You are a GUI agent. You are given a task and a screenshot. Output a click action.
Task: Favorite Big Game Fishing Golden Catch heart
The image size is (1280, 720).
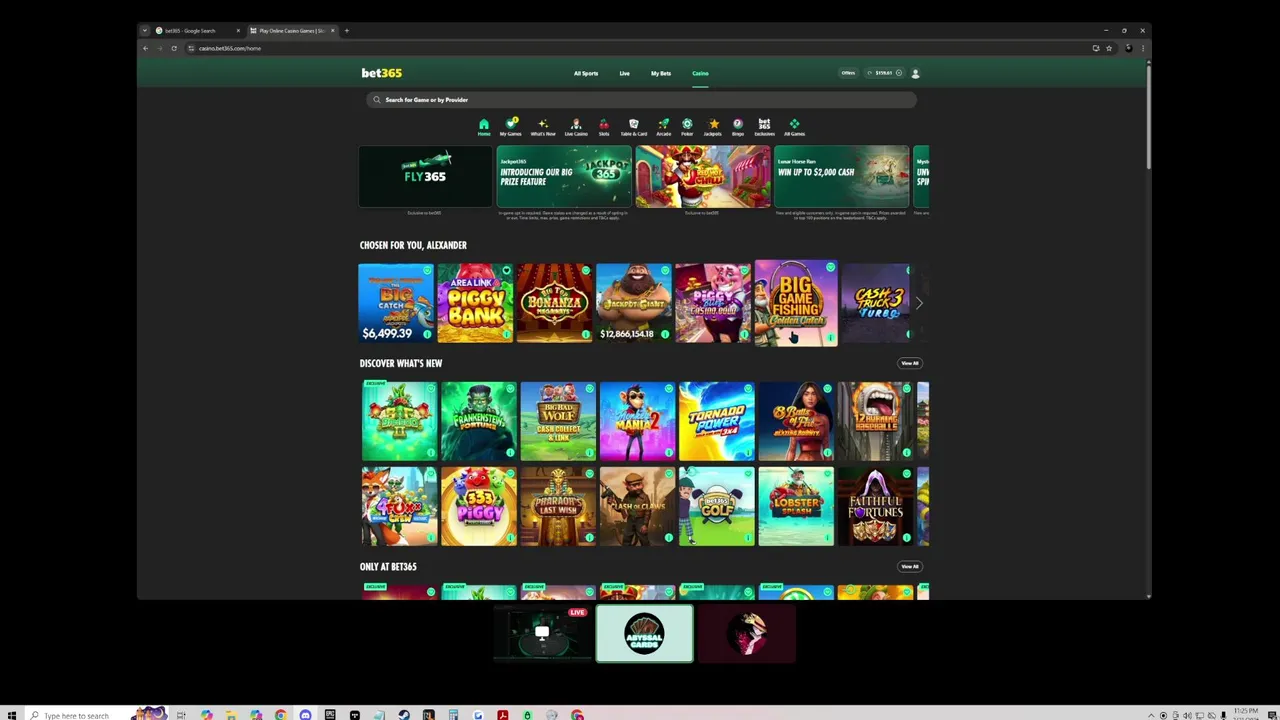pyautogui.click(x=830, y=268)
